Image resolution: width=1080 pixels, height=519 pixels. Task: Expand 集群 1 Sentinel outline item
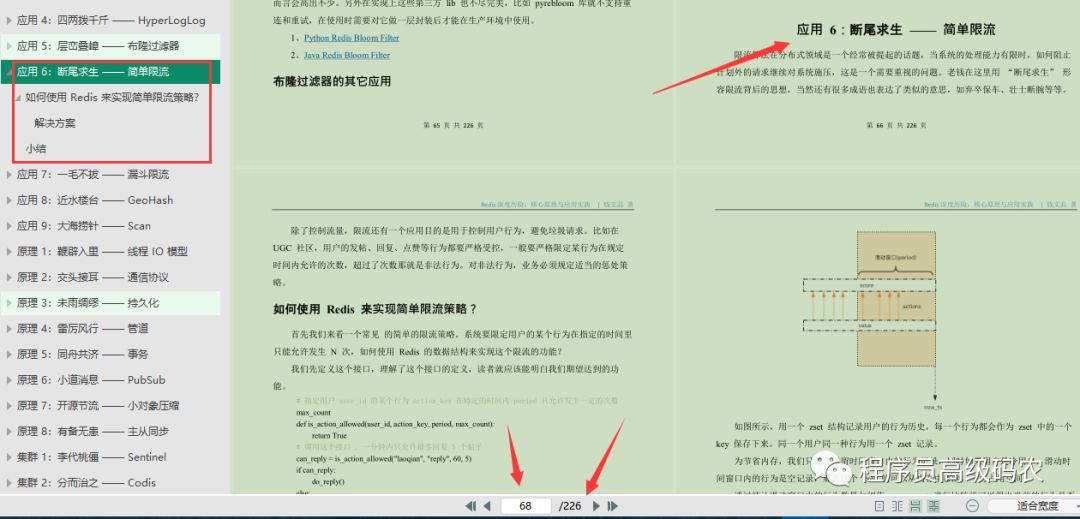pyautogui.click(x=9, y=457)
